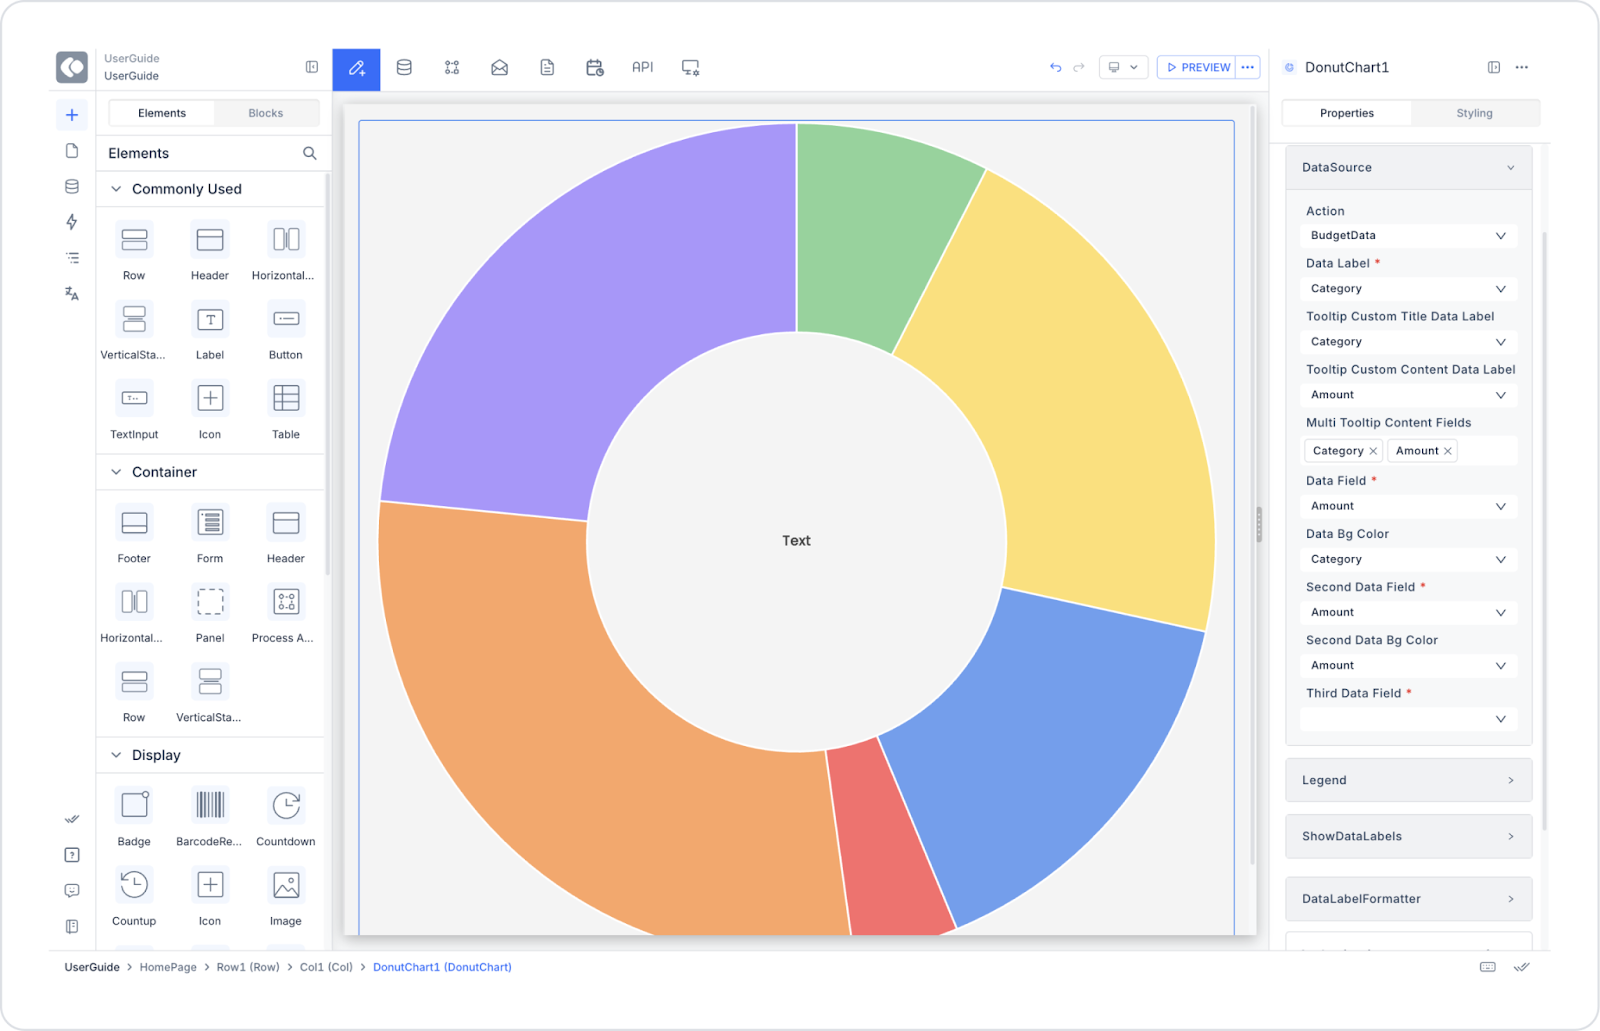Open the actions lightning icon in sidebar

[x=72, y=222]
